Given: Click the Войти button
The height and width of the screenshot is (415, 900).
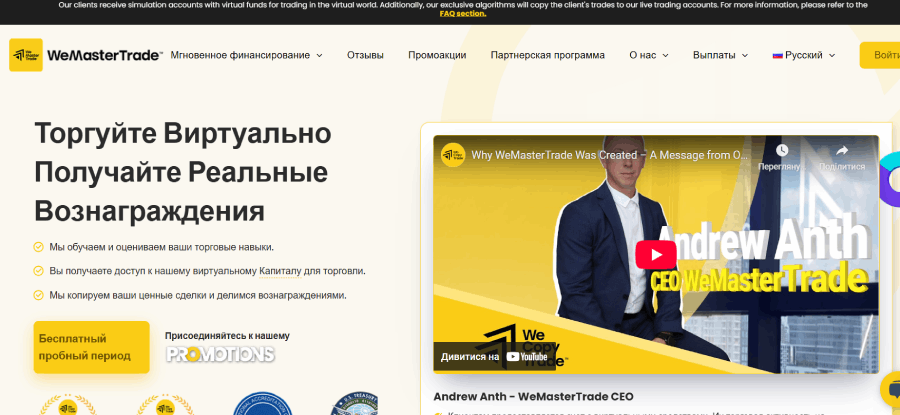Looking at the screenshot, I should pos(880,55).
